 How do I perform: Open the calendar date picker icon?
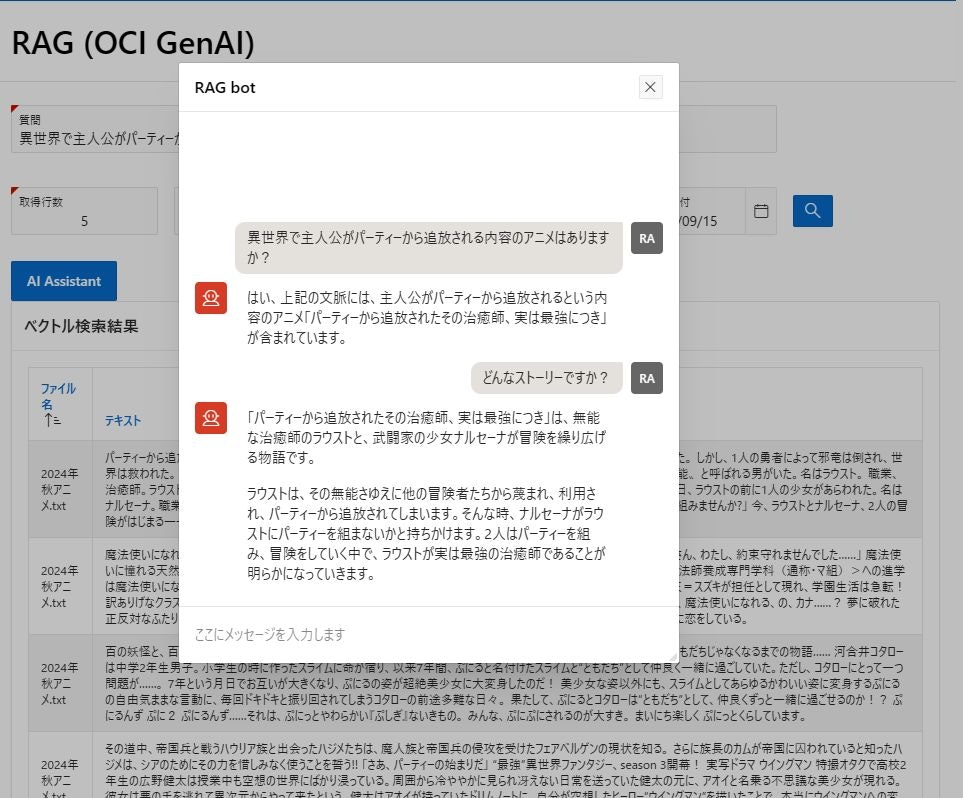(760, 211)
